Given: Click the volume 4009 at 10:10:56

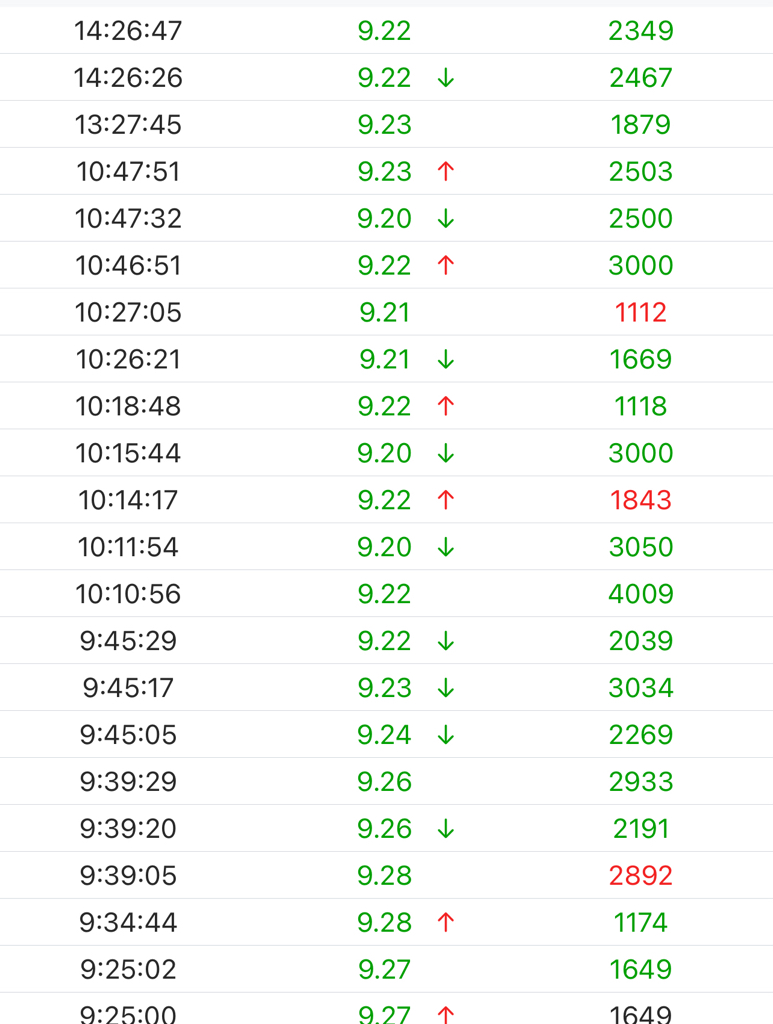Looking at the screenshot, I should 640,594.
